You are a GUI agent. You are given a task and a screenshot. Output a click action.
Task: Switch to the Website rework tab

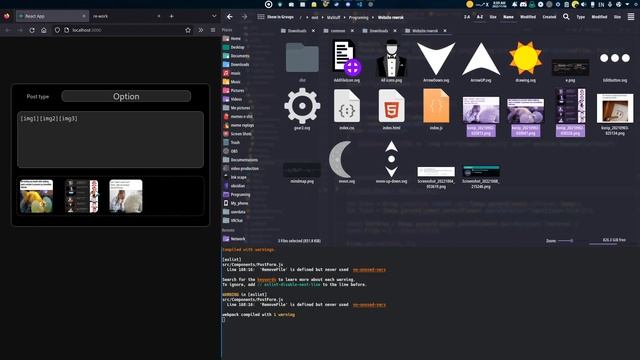[x=421, y=31]
